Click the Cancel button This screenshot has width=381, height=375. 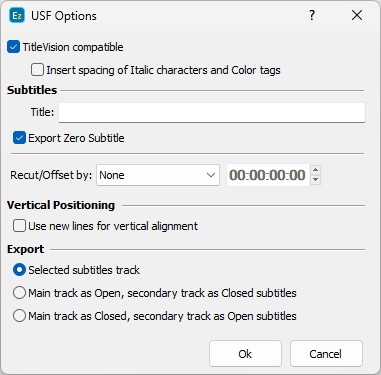click(x=326, y=354)
